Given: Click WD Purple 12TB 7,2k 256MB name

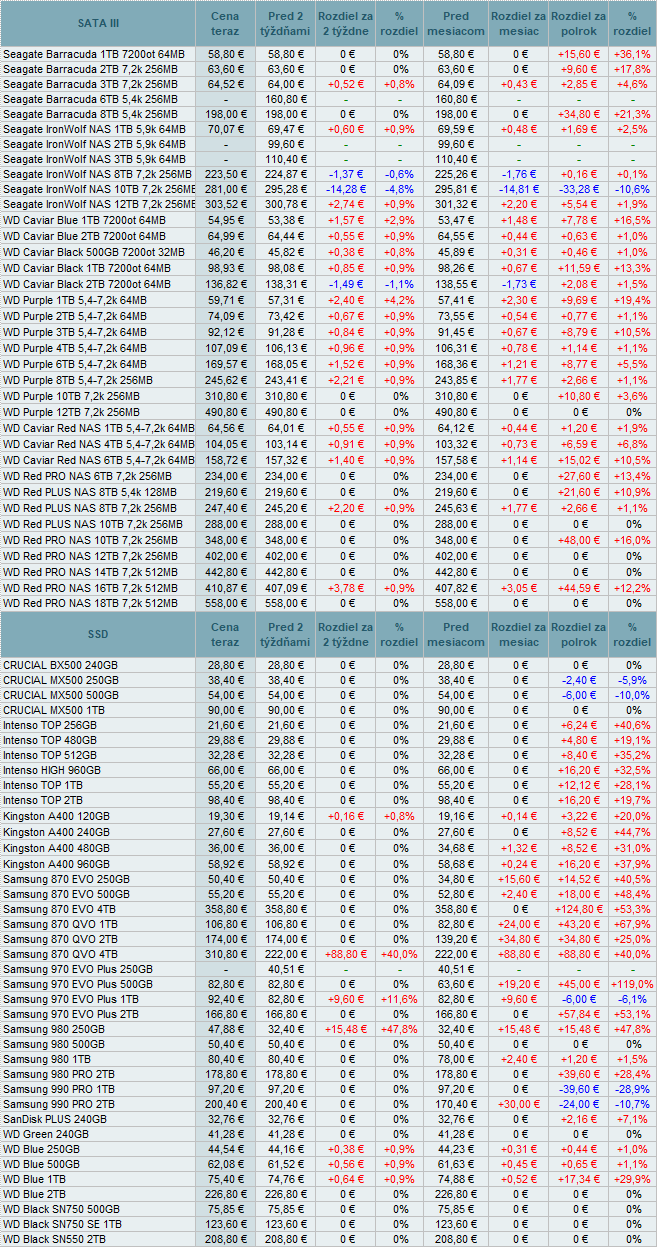Looking at the screenshot, I should [72, 411].
